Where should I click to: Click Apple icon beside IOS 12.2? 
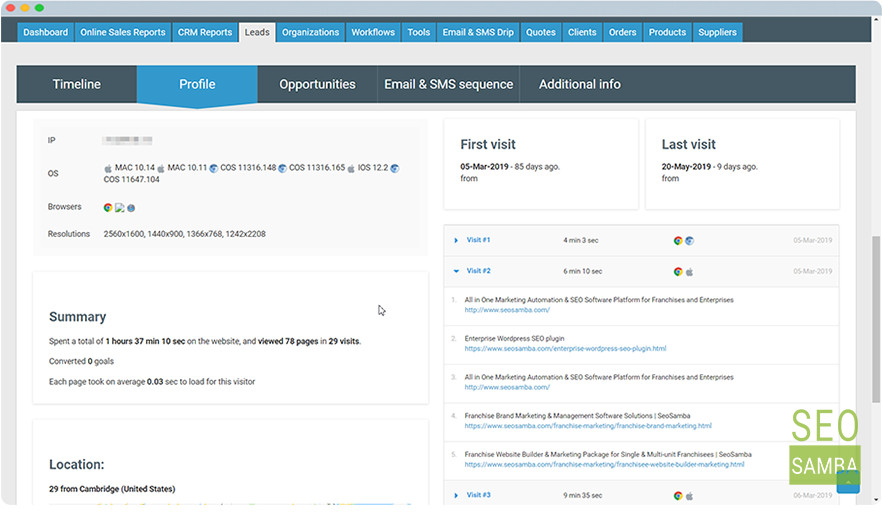tap(351, 168)
